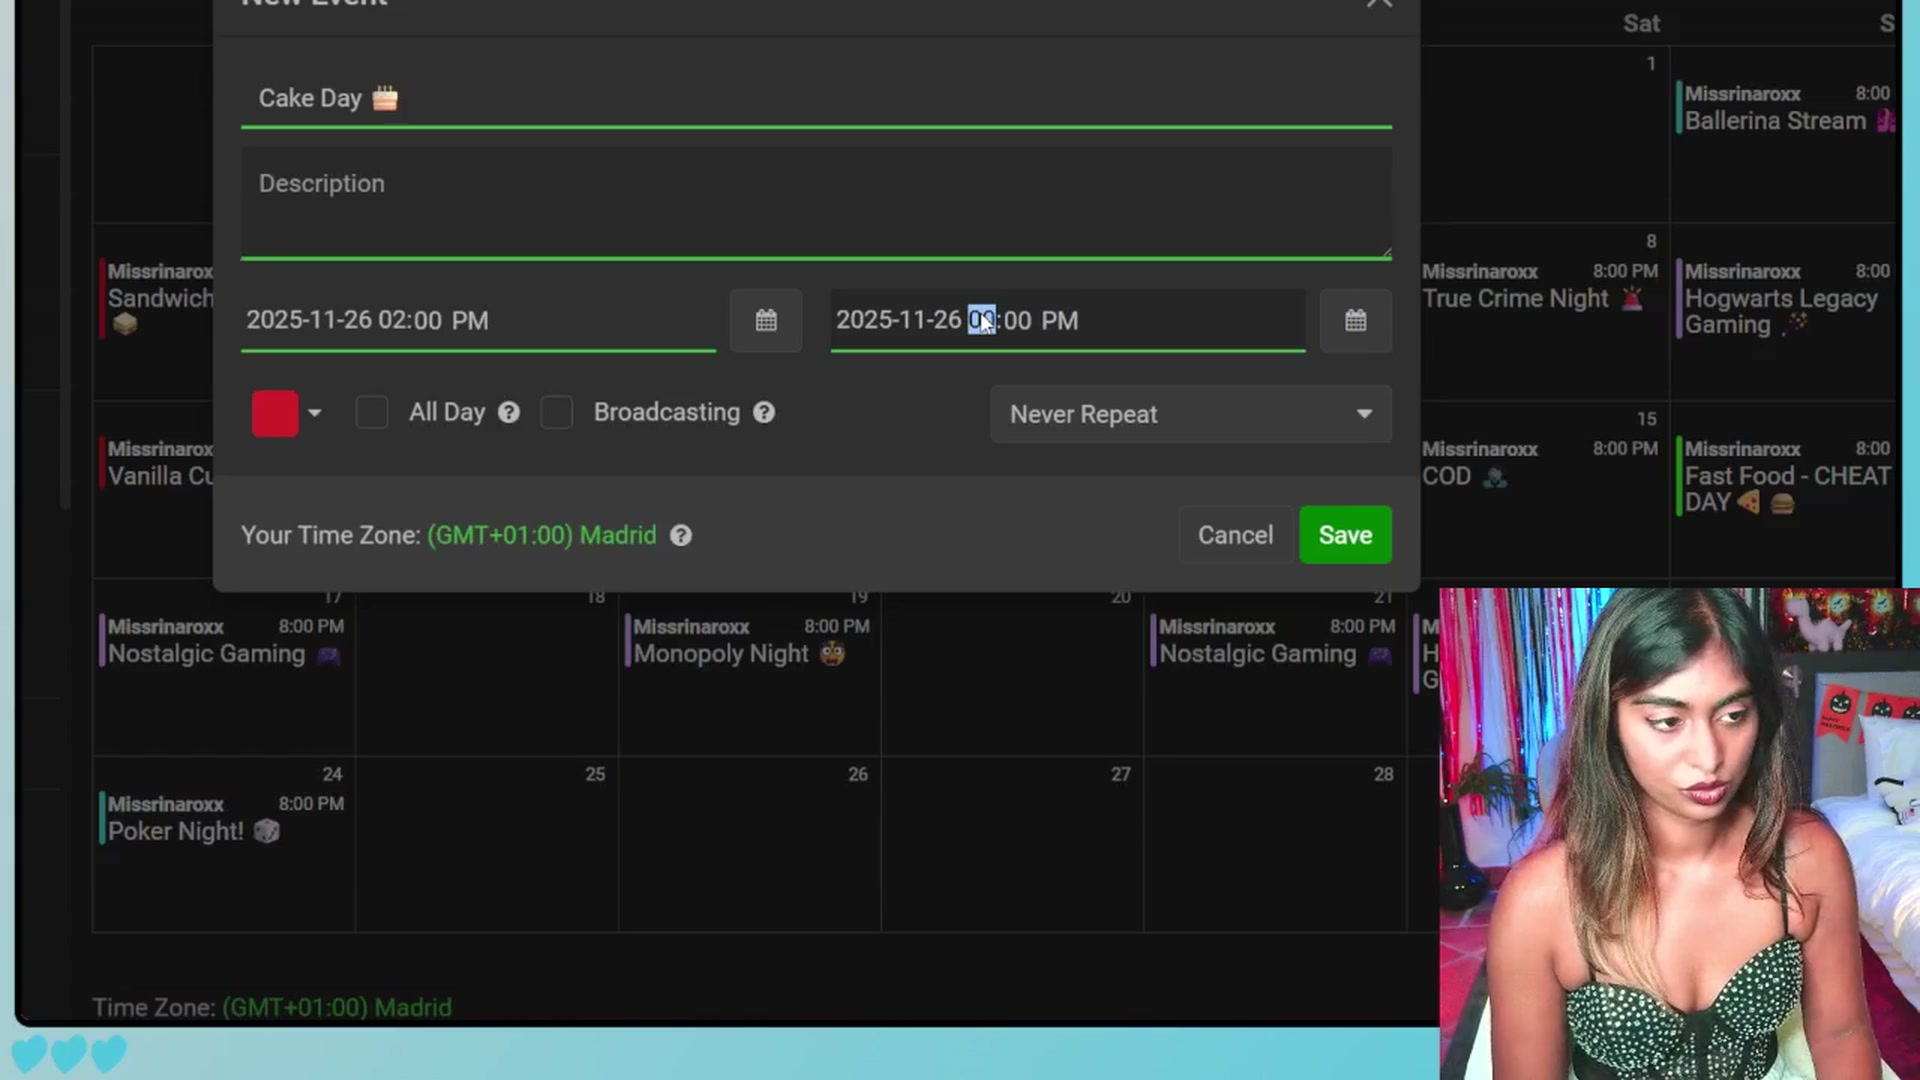The height and width of the screenshot is (1080, 1920).
Task: Click the Sat column header
Action: pos(1641,23)
